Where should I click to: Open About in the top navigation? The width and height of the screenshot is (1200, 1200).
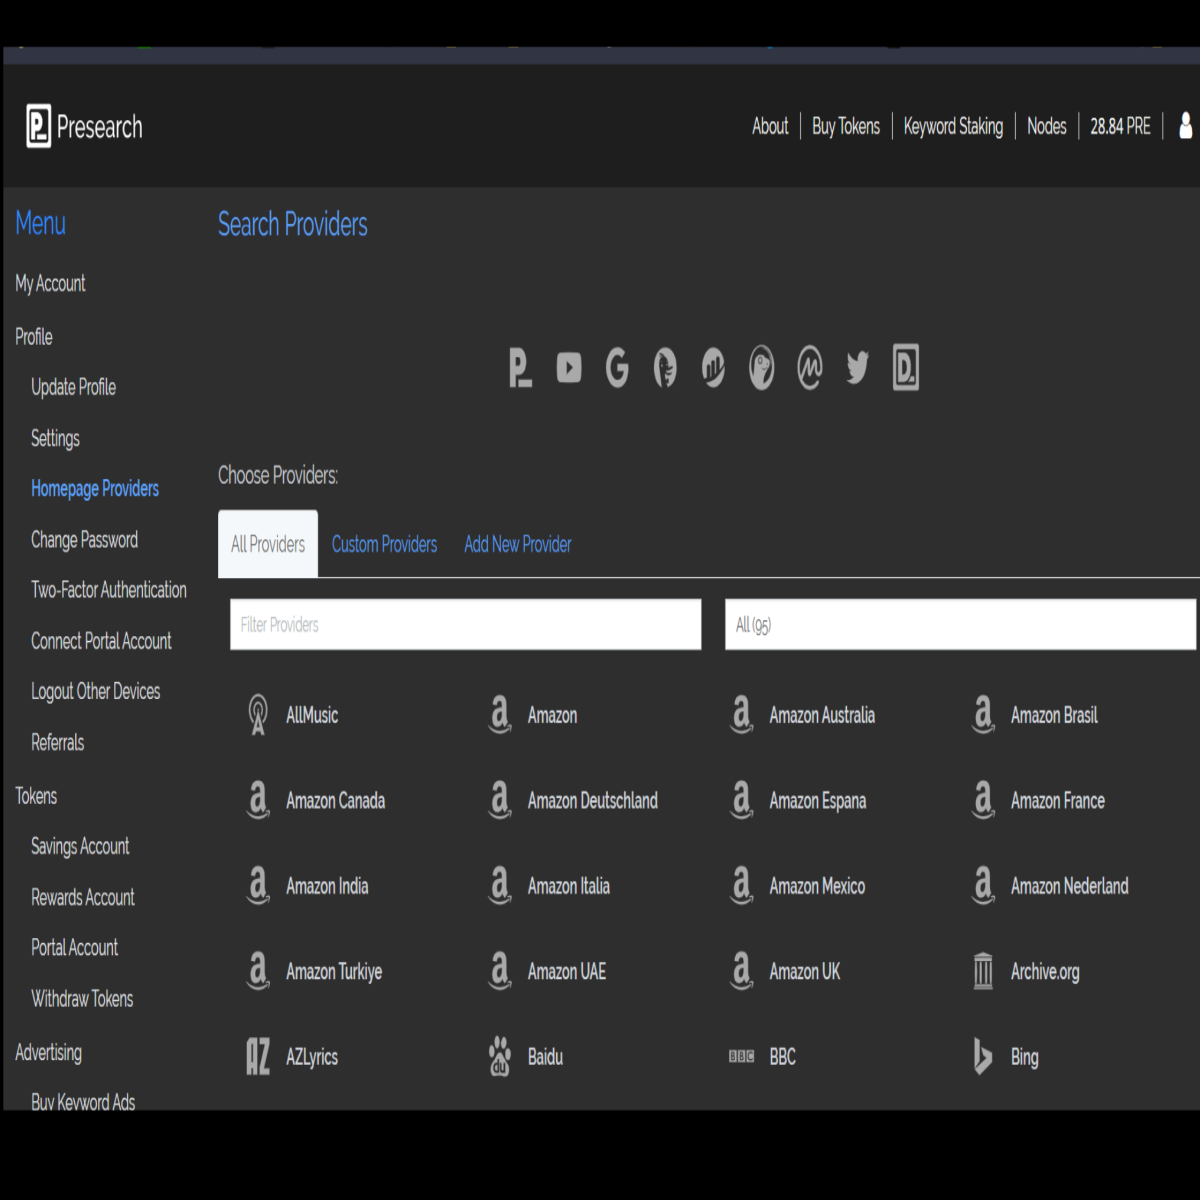770,126
